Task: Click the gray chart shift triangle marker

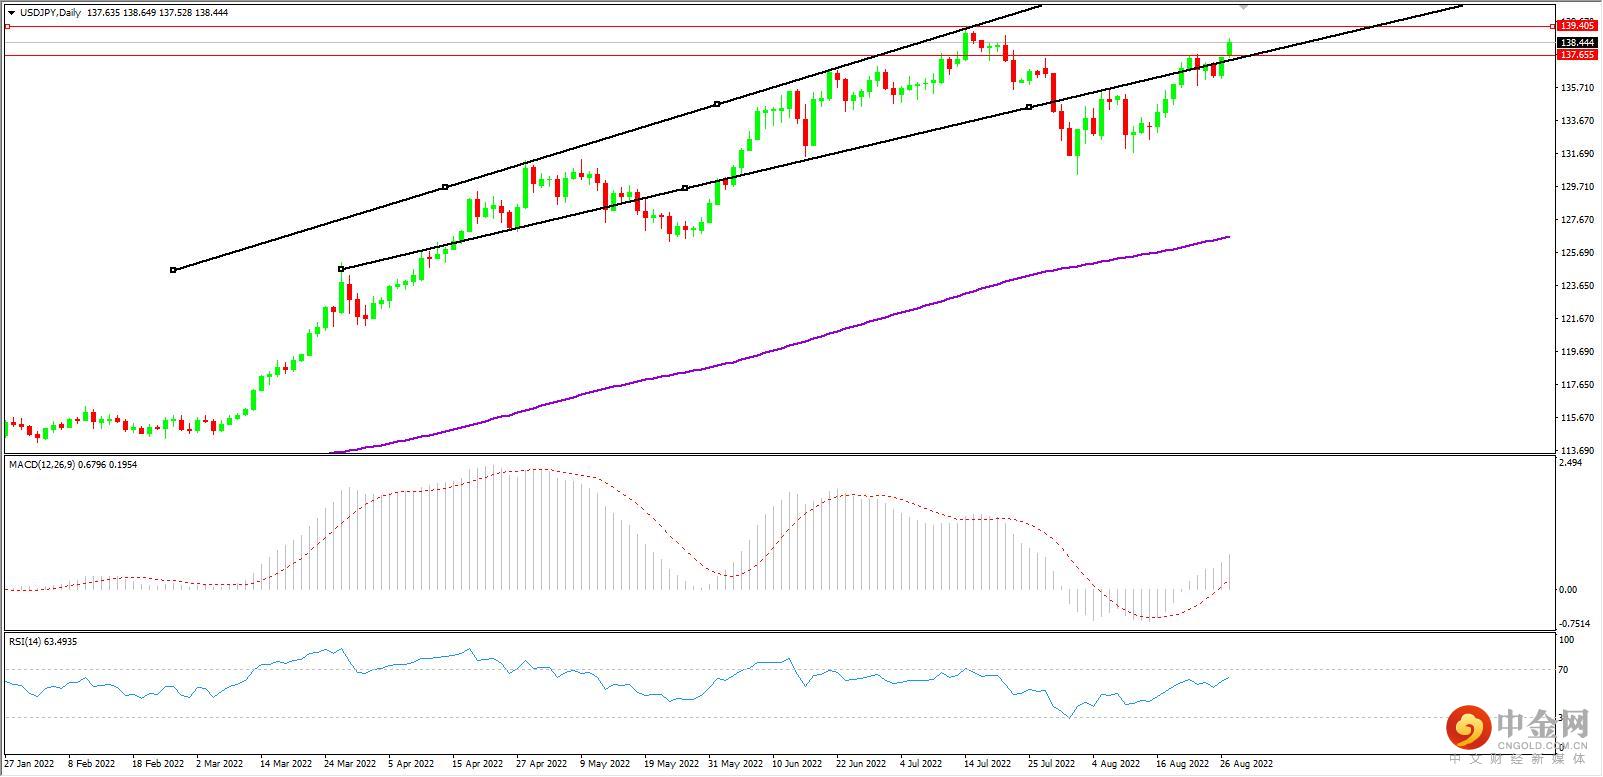Action: [1244, 7]
